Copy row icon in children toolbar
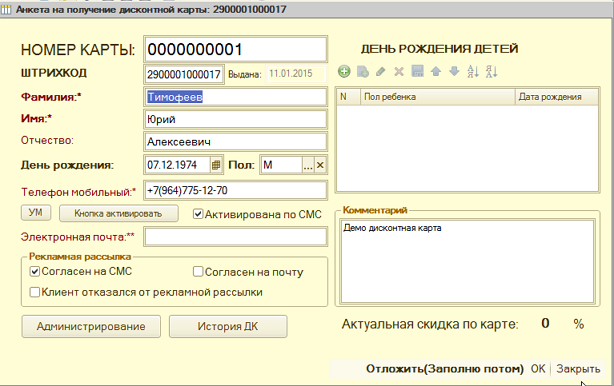Screen dimensions: 614x386 coord(363,72)
